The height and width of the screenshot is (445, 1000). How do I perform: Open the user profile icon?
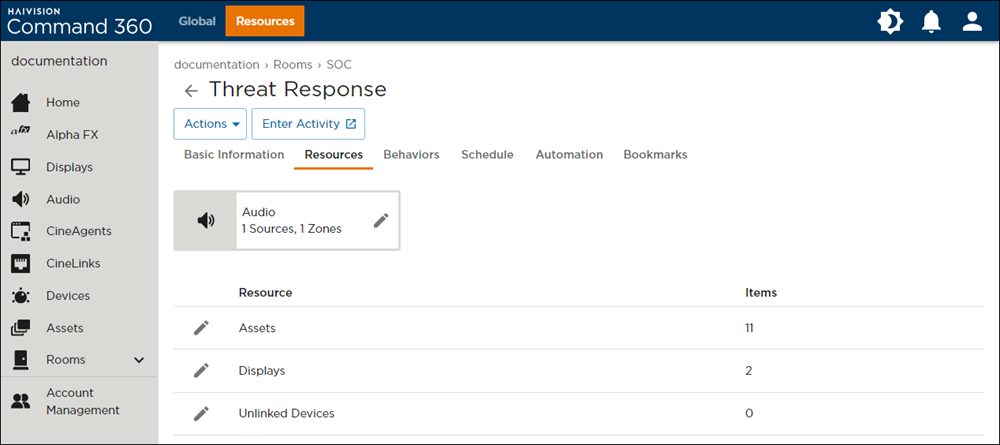pos(972,21)
